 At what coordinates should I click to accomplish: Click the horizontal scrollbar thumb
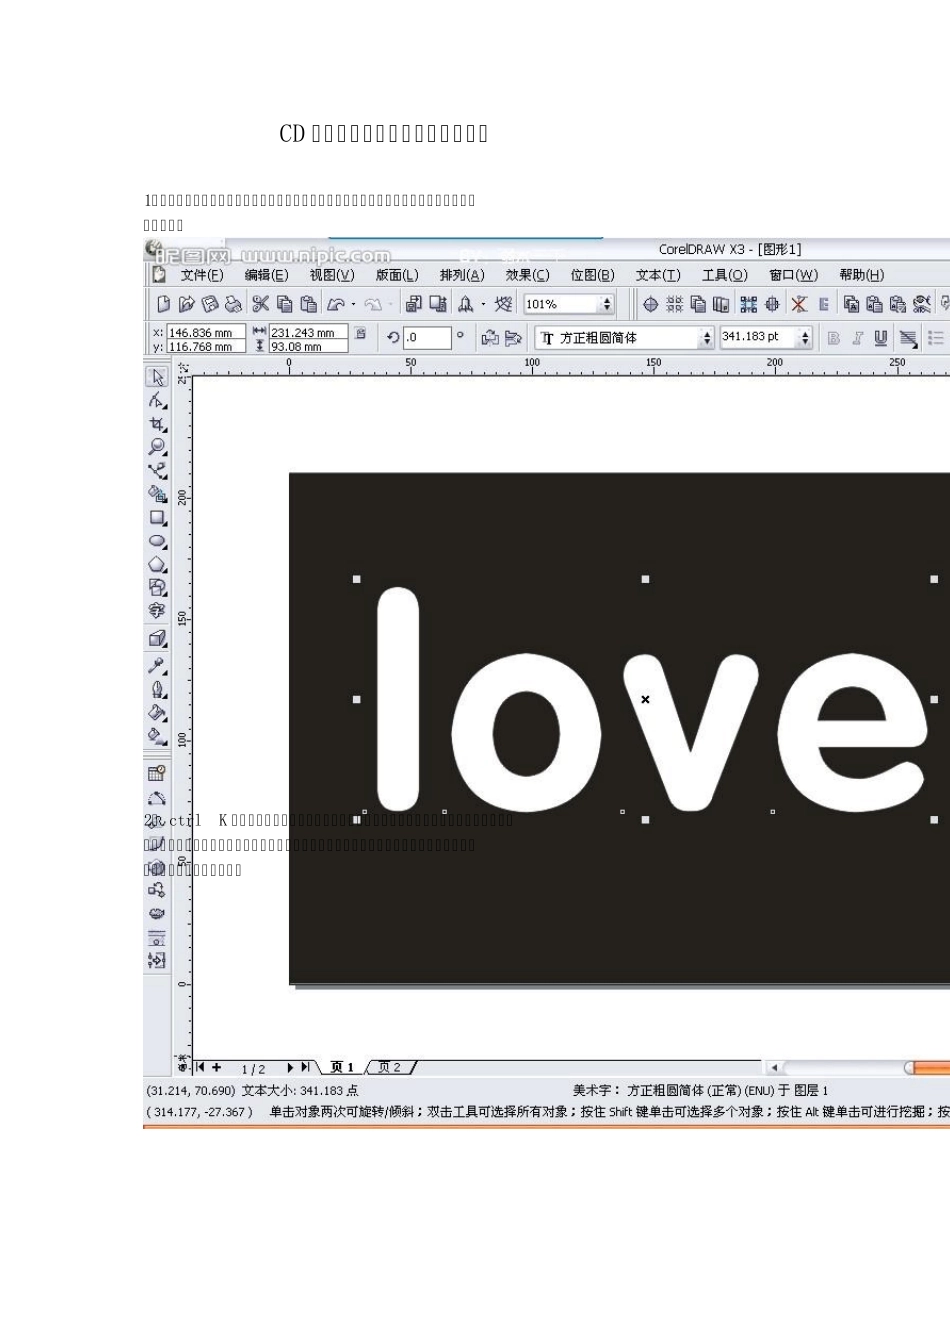928,1068
